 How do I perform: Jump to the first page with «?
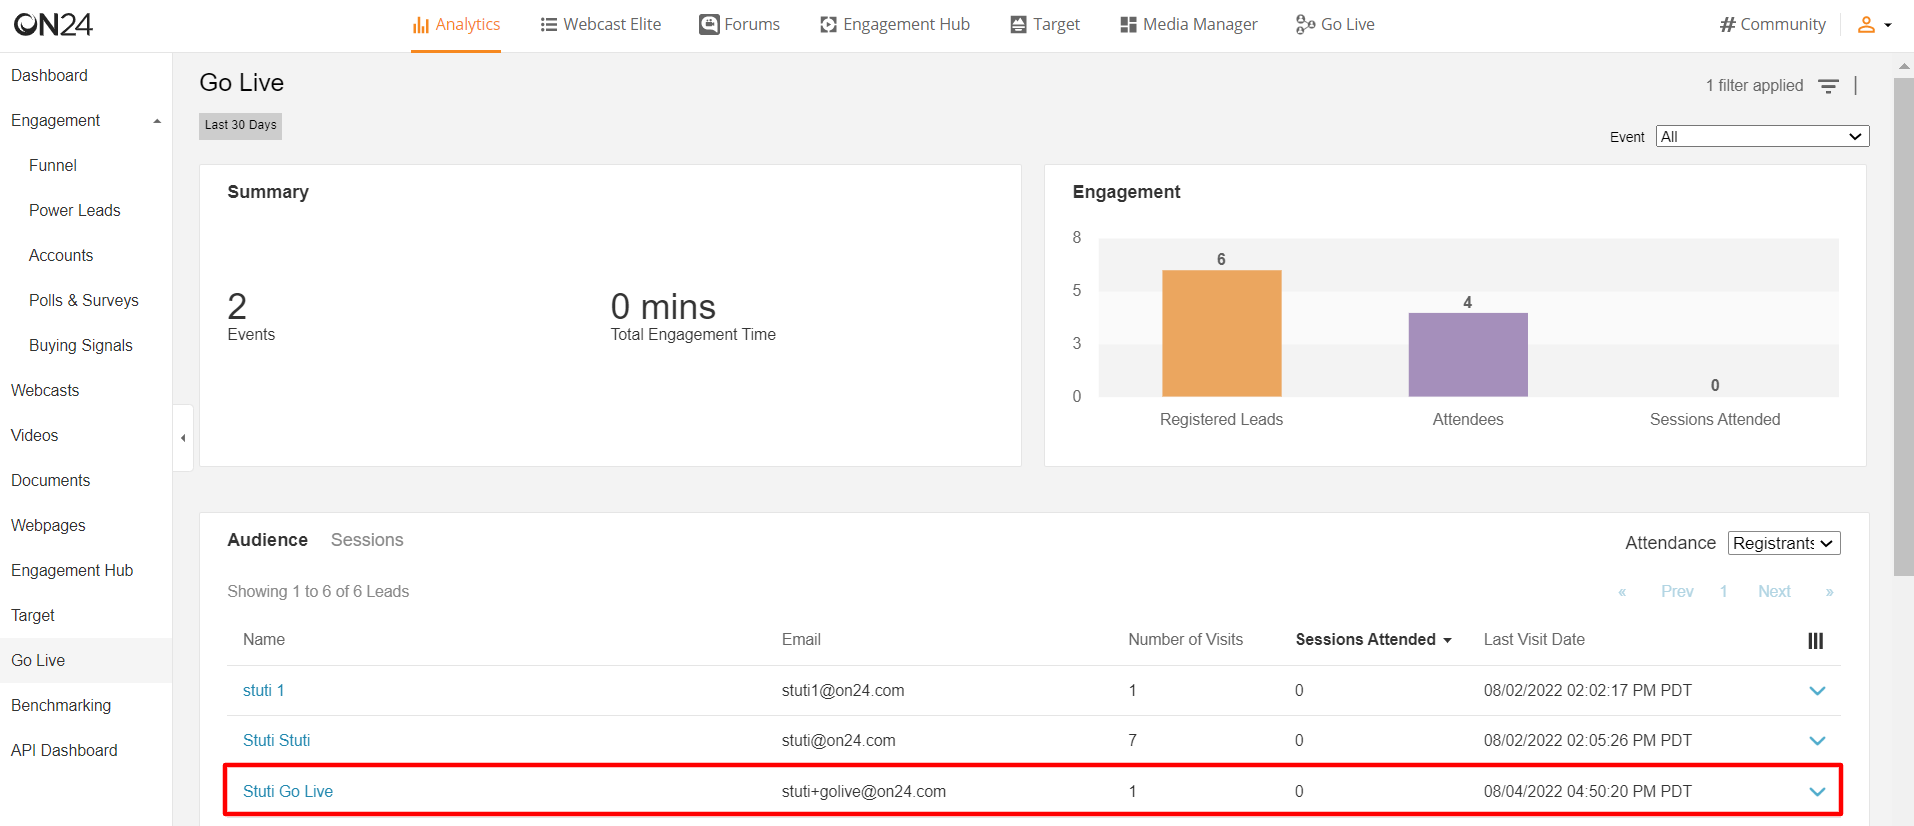point(1622,592)
